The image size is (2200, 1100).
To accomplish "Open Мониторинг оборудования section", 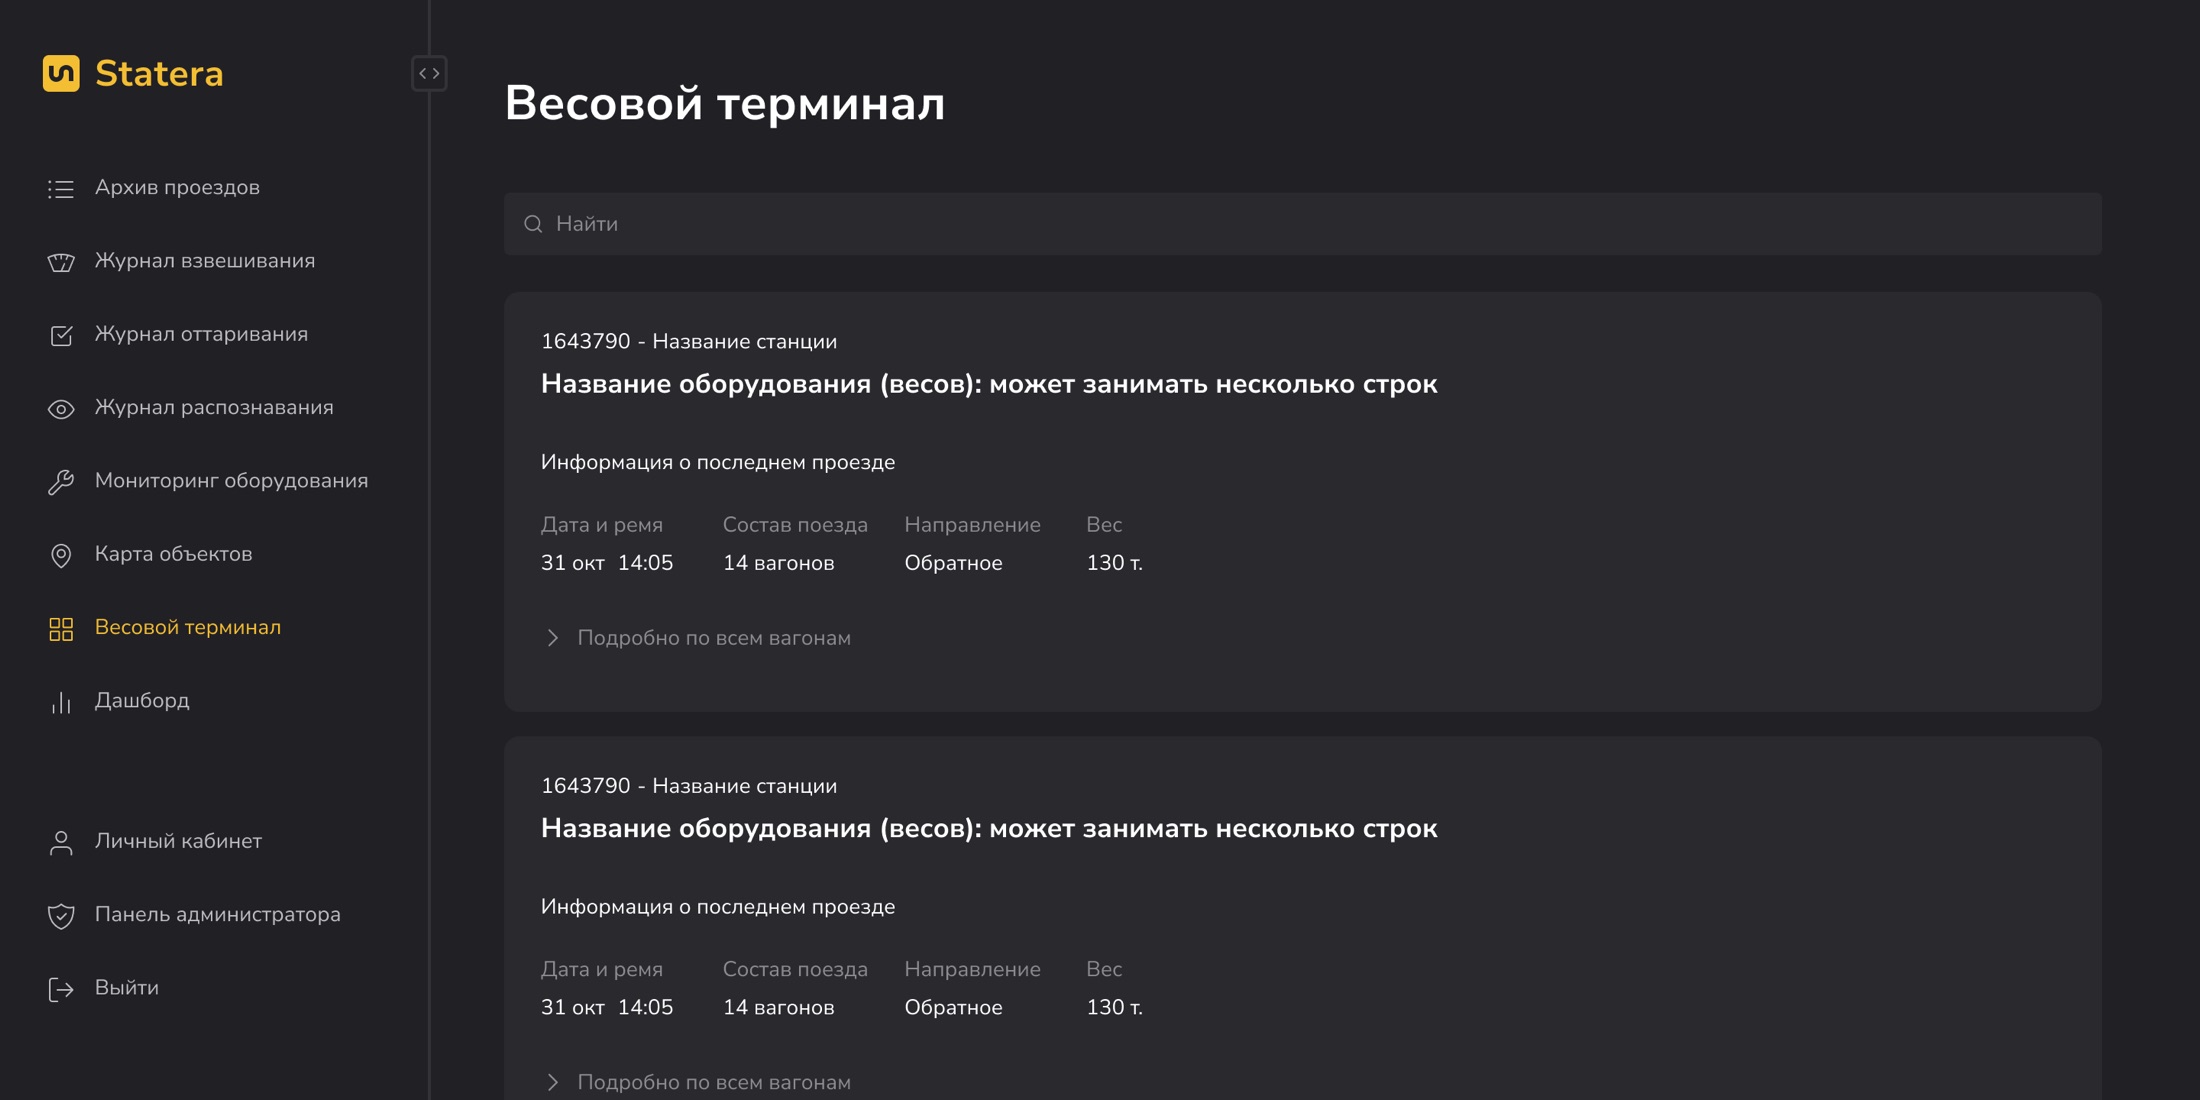I will coord(231,480).
